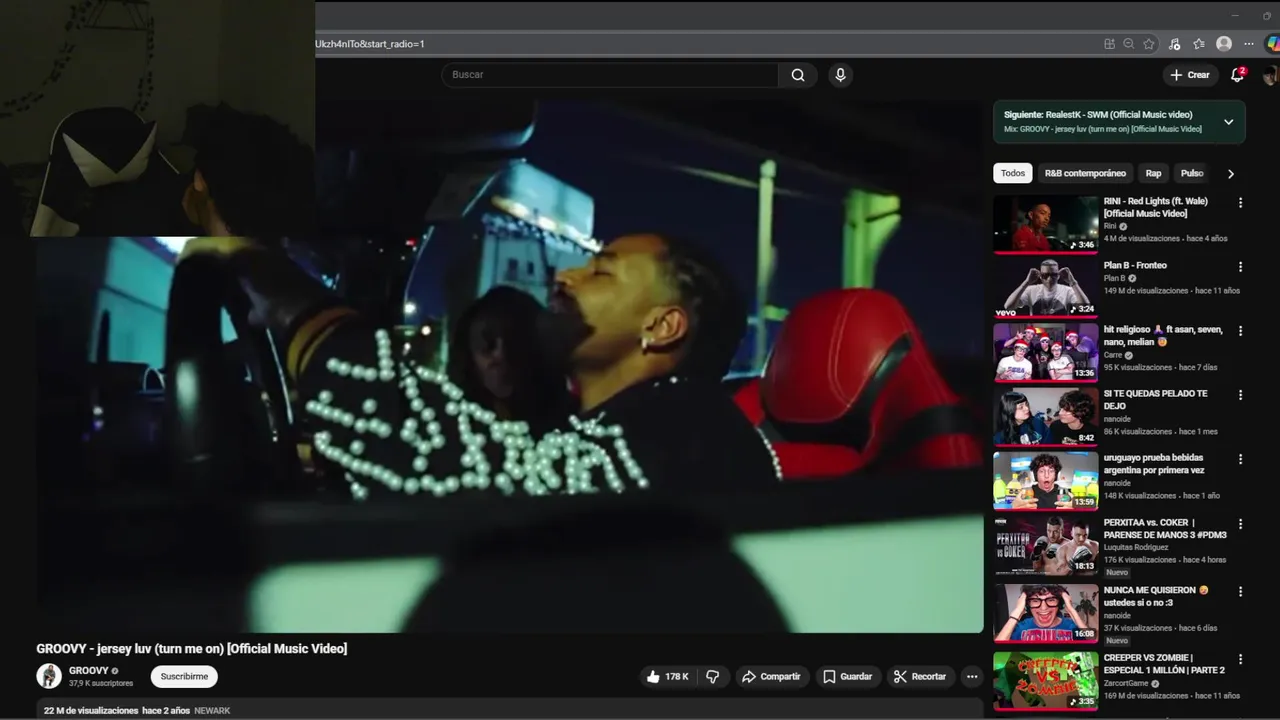Open hit religioso video thumbnail

click(1045, 352)
